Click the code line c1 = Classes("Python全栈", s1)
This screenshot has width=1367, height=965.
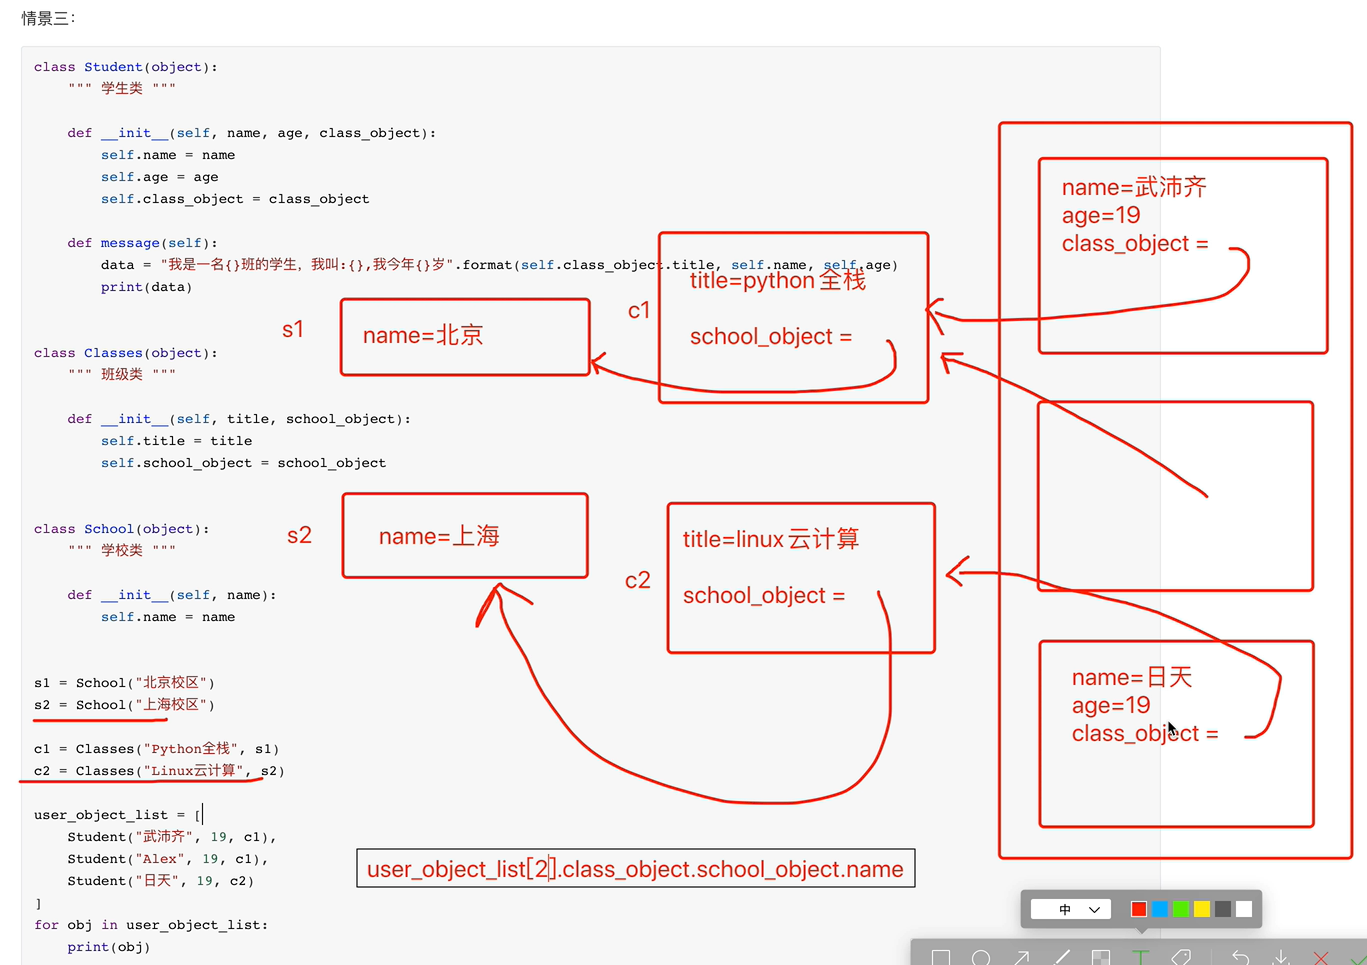click(x=157, y=749)
